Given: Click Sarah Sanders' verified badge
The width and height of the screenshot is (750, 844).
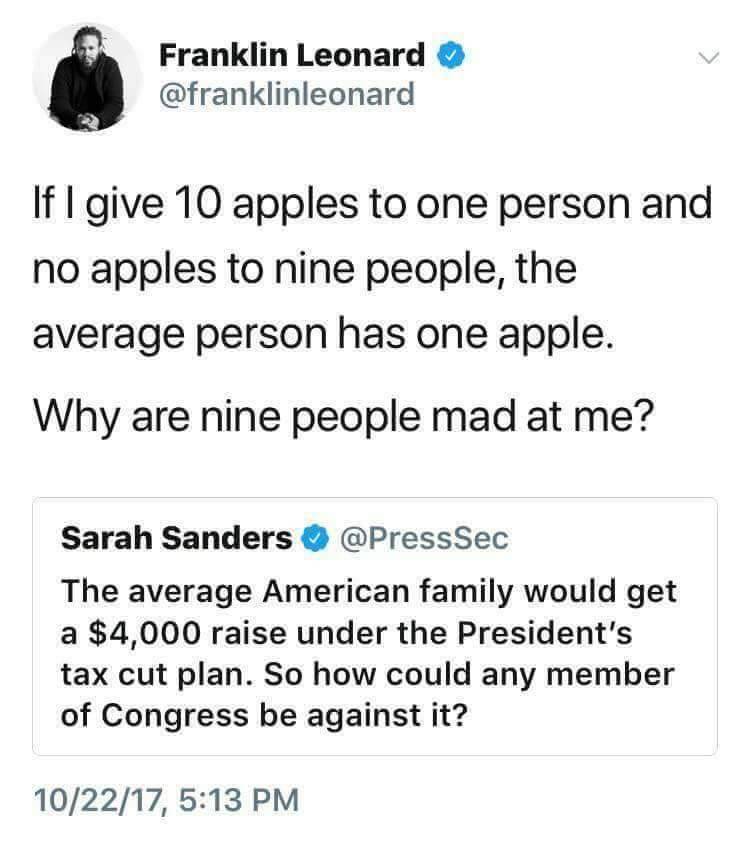Looking at the screenshot, I should pos(317,538).
